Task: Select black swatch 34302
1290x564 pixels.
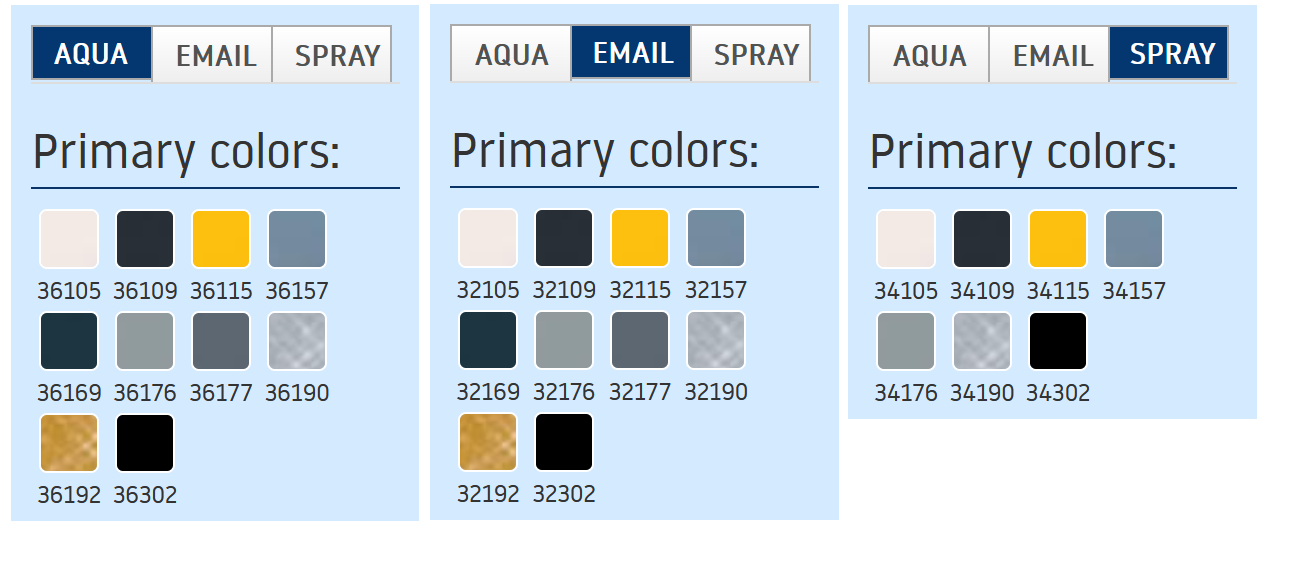Action: tap(1058, 341)
